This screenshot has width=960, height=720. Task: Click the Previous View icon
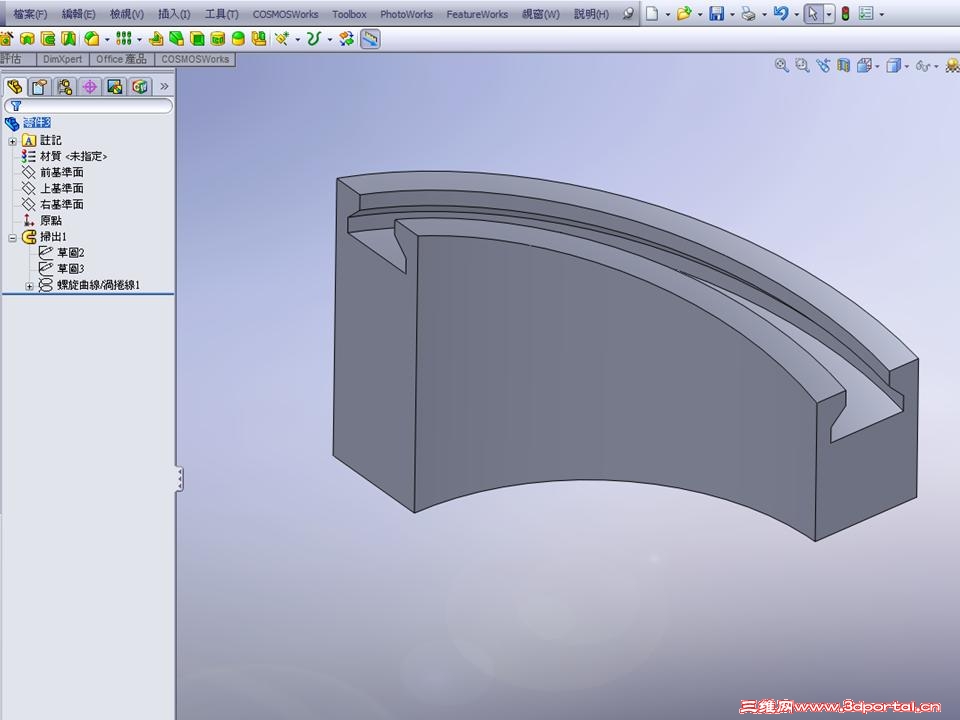point(823,65)
